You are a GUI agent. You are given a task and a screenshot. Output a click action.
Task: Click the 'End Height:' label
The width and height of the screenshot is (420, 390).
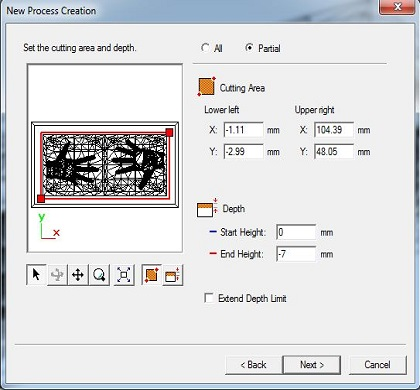(x=242, y=254)
